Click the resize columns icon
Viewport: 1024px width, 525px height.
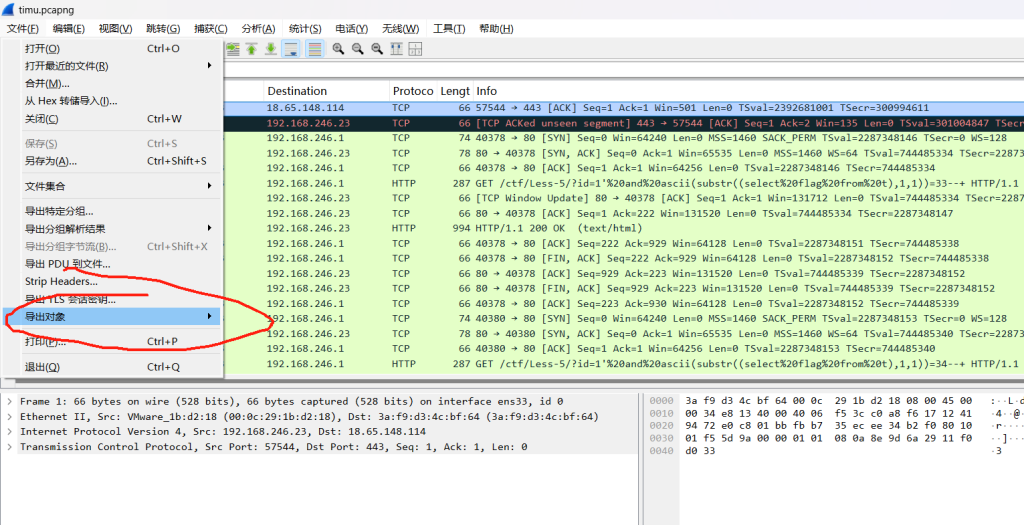pyautogui.click(x=396, y=48)
